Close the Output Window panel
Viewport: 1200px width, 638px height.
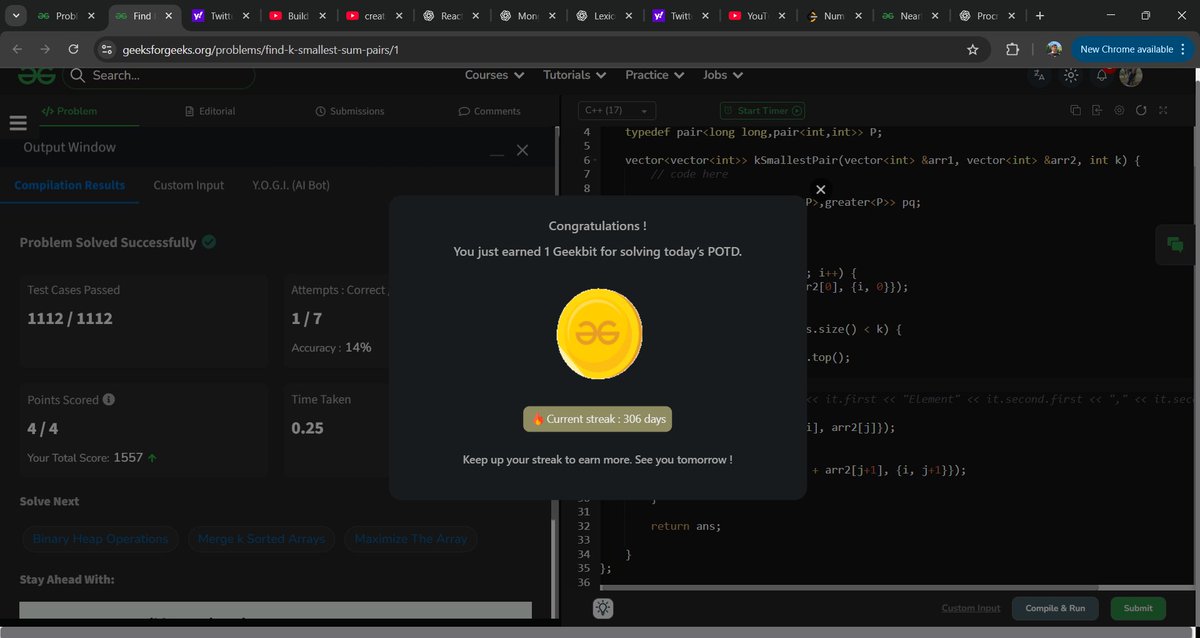tap(522, 150)
